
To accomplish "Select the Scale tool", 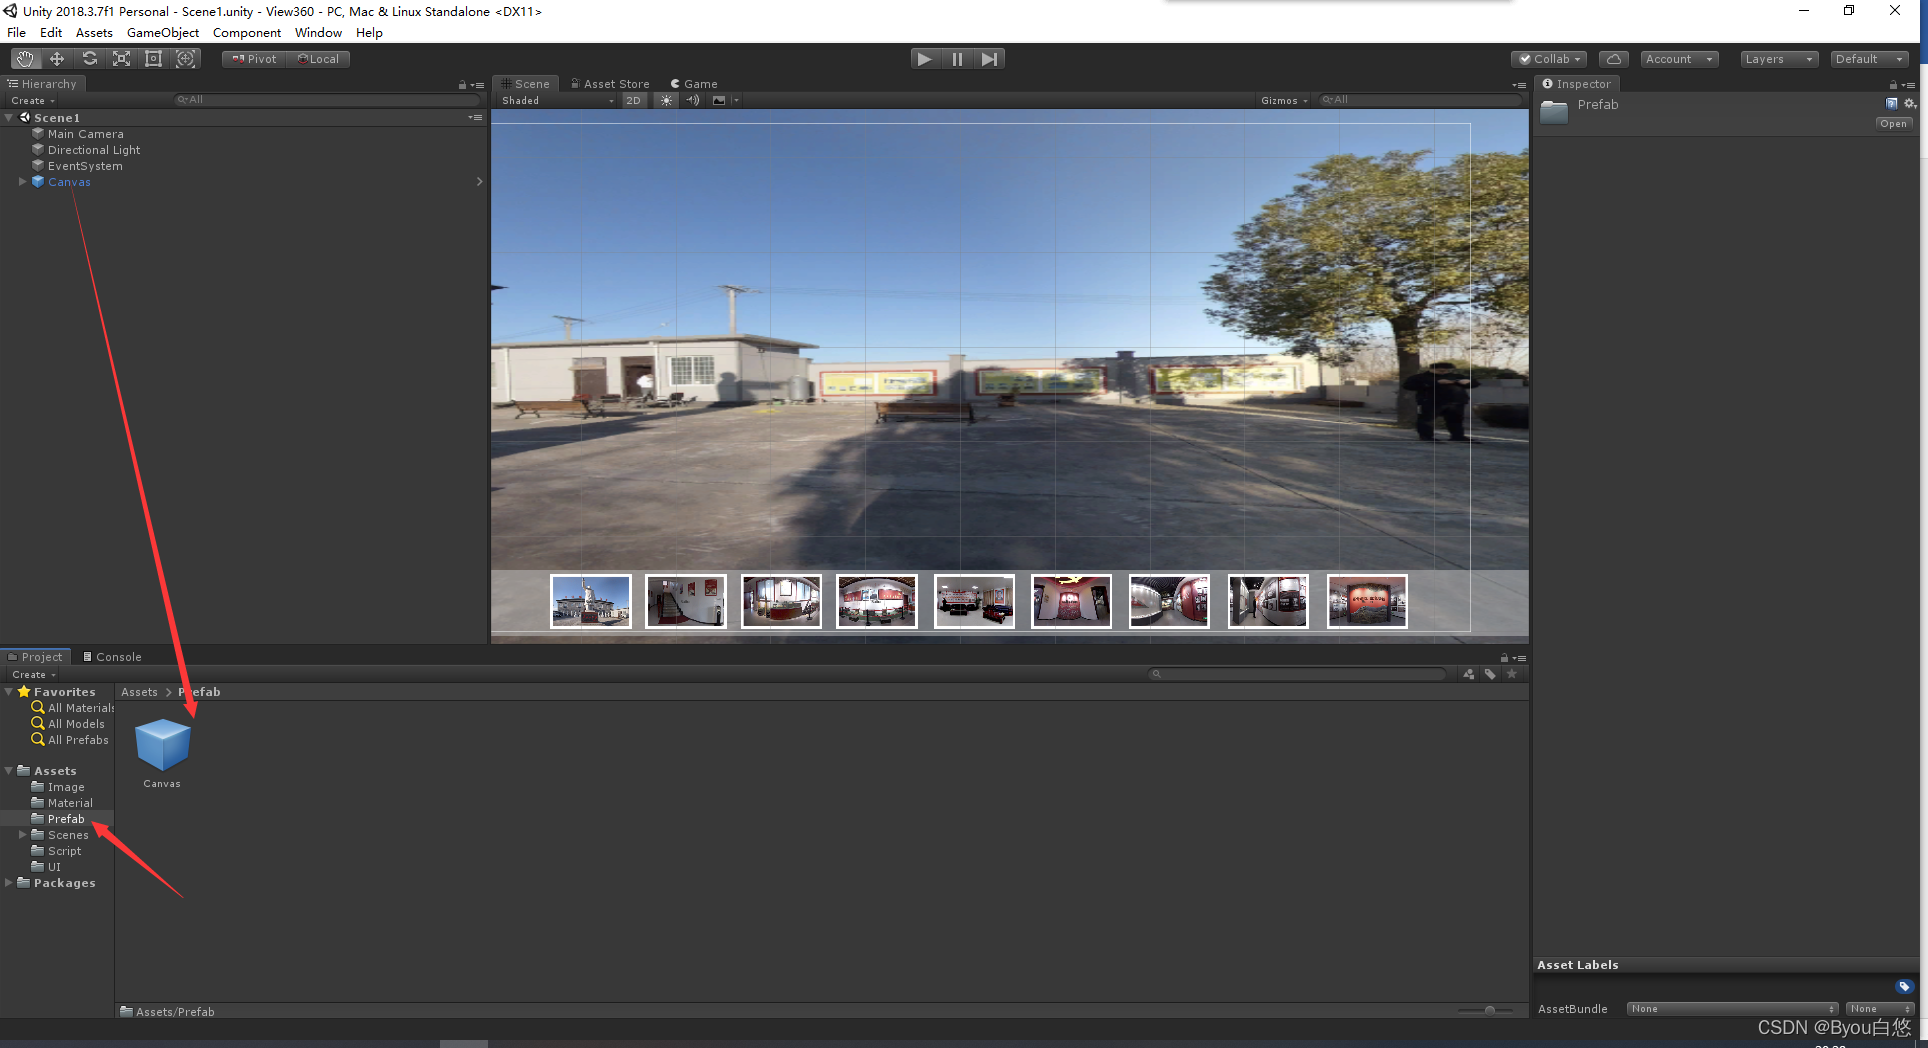I will point(121,59).
